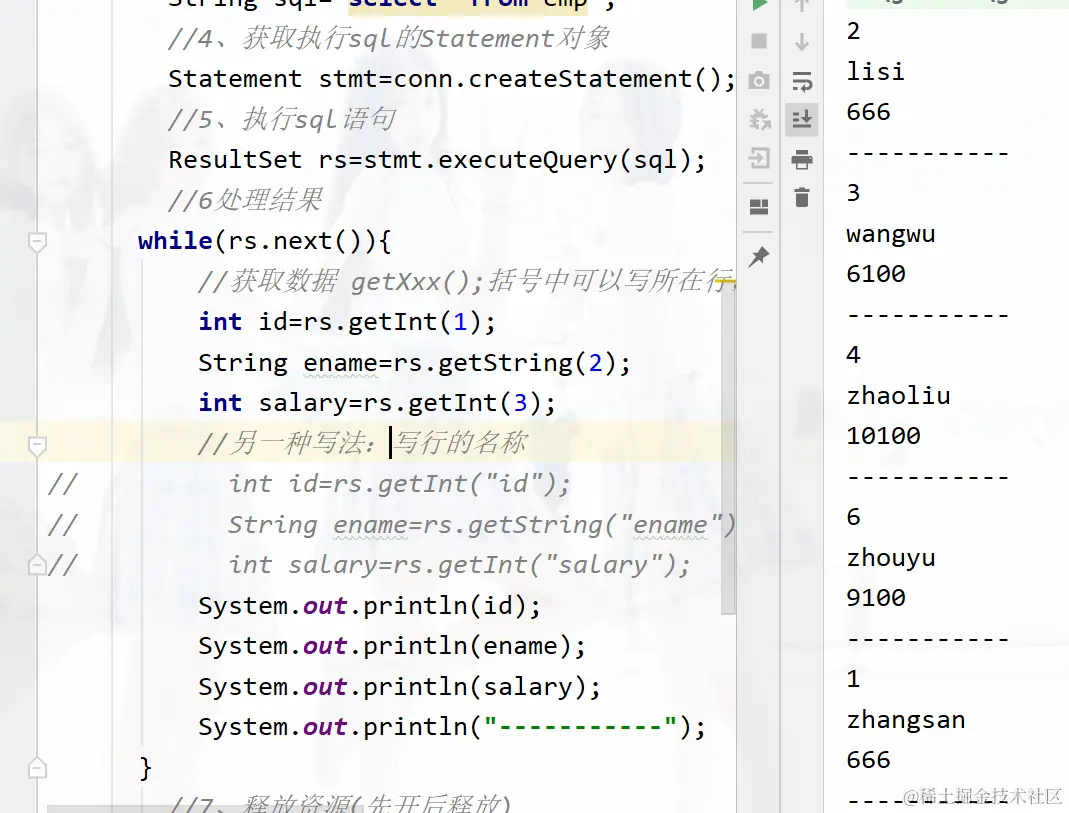The height and width of the screenshot is (813, 1069).
Task: Click the 'while(rs.next()){' line
Action: [265, 241]
